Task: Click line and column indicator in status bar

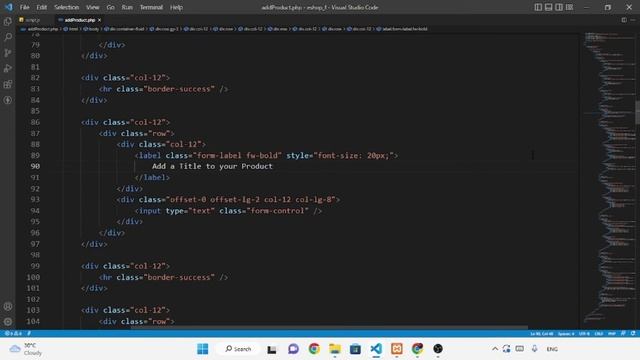Action: pyautogui.click(x=542, y=333)
